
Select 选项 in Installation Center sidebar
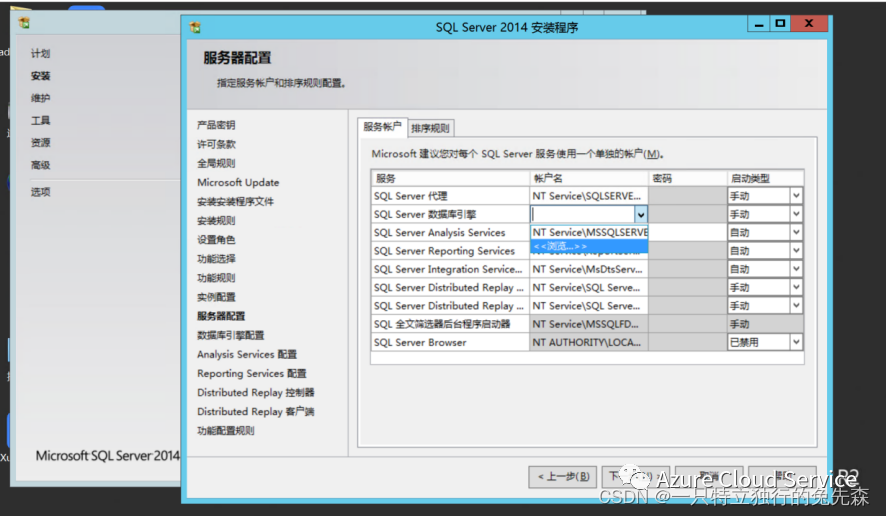[41, 192]
